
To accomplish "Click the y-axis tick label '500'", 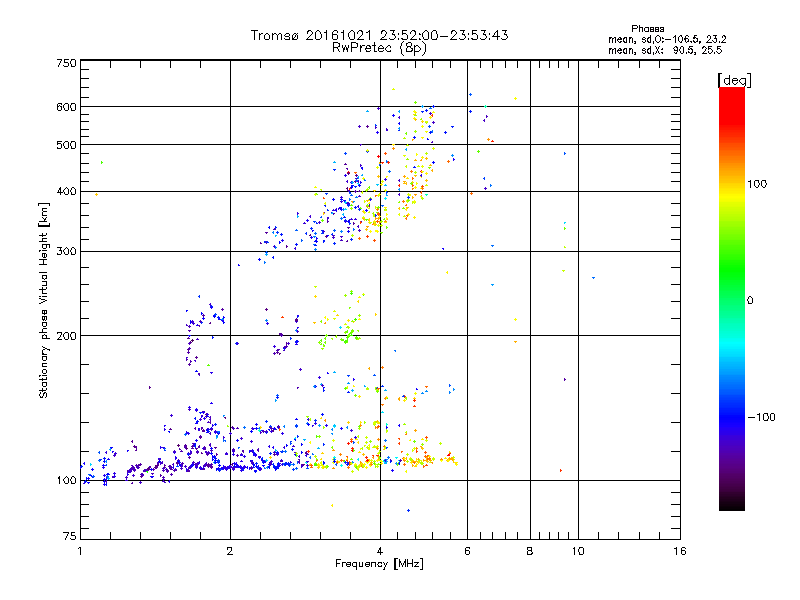I will coord(66,145).
